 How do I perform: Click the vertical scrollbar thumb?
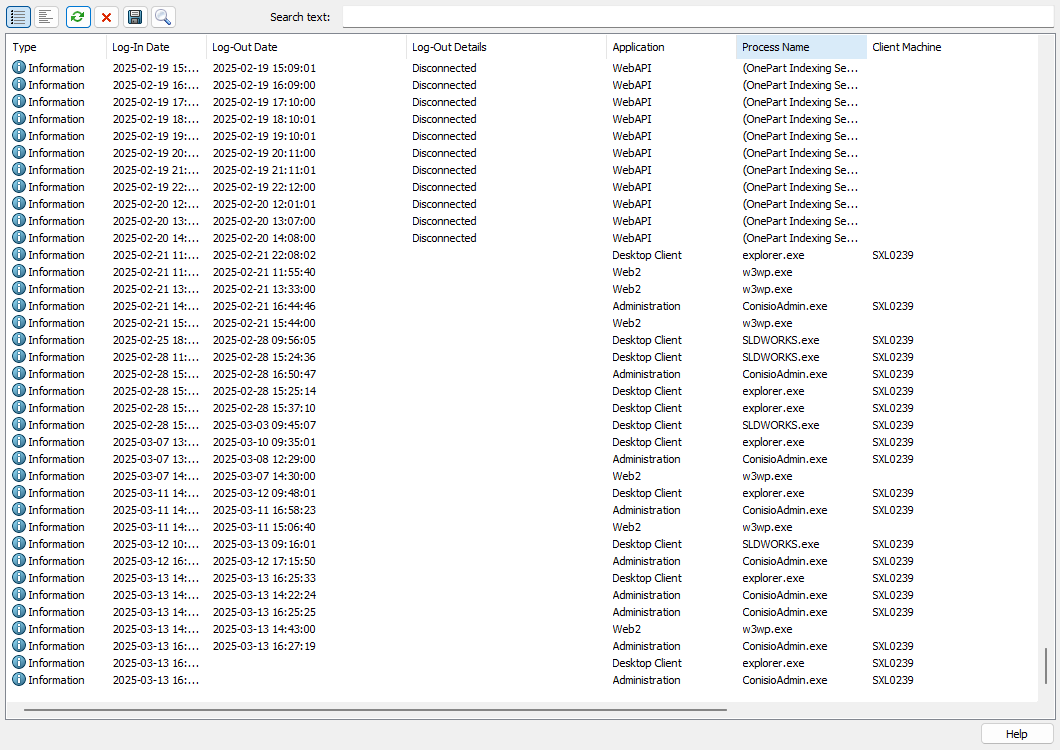click(1045, 666)
